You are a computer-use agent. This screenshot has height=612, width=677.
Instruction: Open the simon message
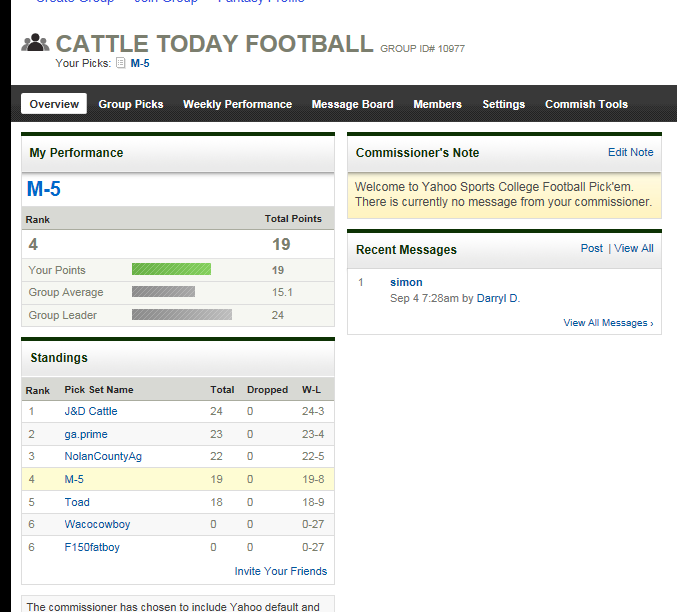click(406, 282)
